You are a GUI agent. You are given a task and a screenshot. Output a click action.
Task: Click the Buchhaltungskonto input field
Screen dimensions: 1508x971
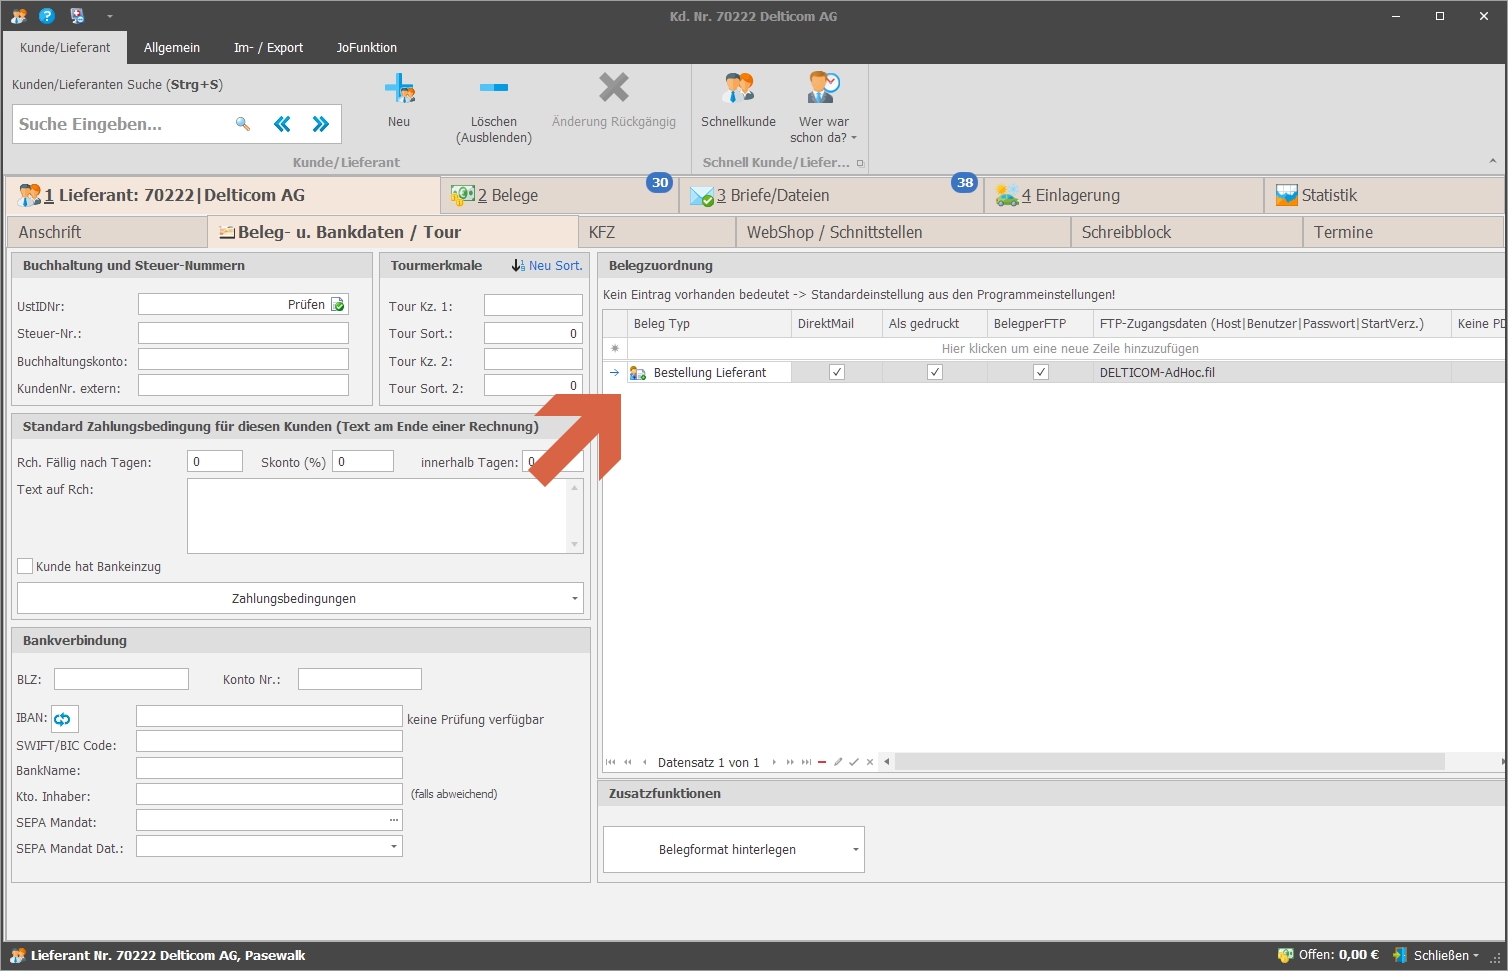tap(243, 360)
